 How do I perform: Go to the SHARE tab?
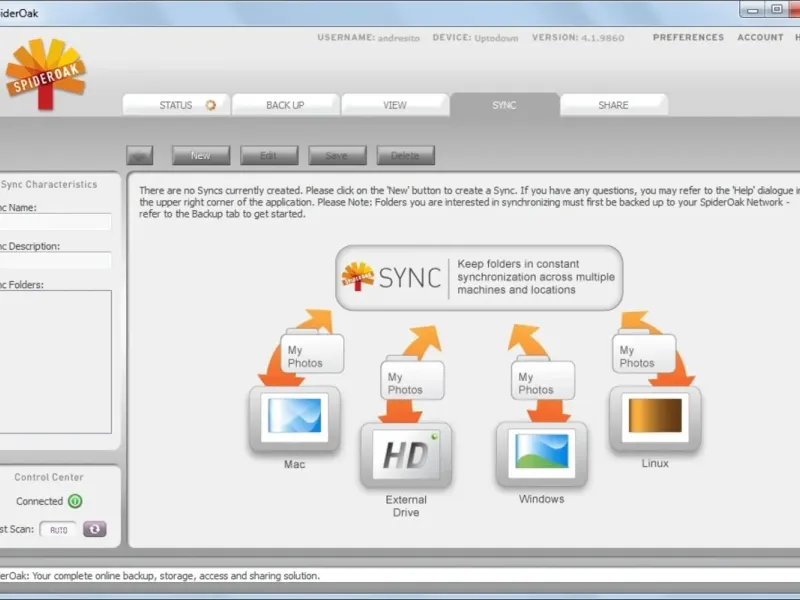click(613, 105)
